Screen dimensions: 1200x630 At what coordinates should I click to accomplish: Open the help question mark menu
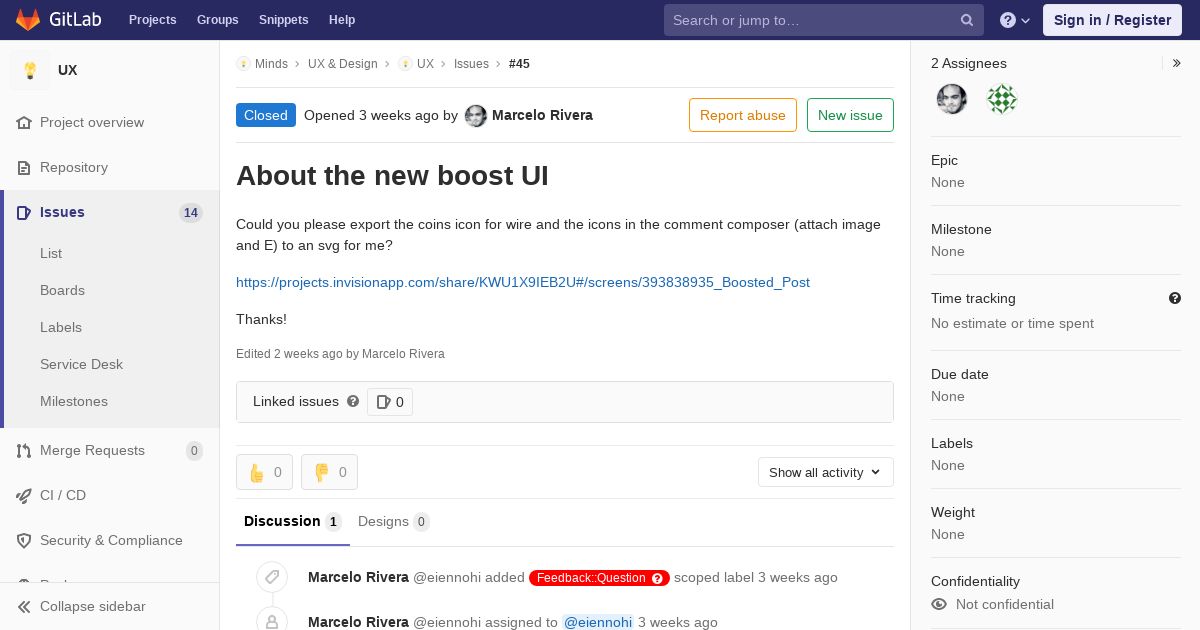(x=1015, y=20)
